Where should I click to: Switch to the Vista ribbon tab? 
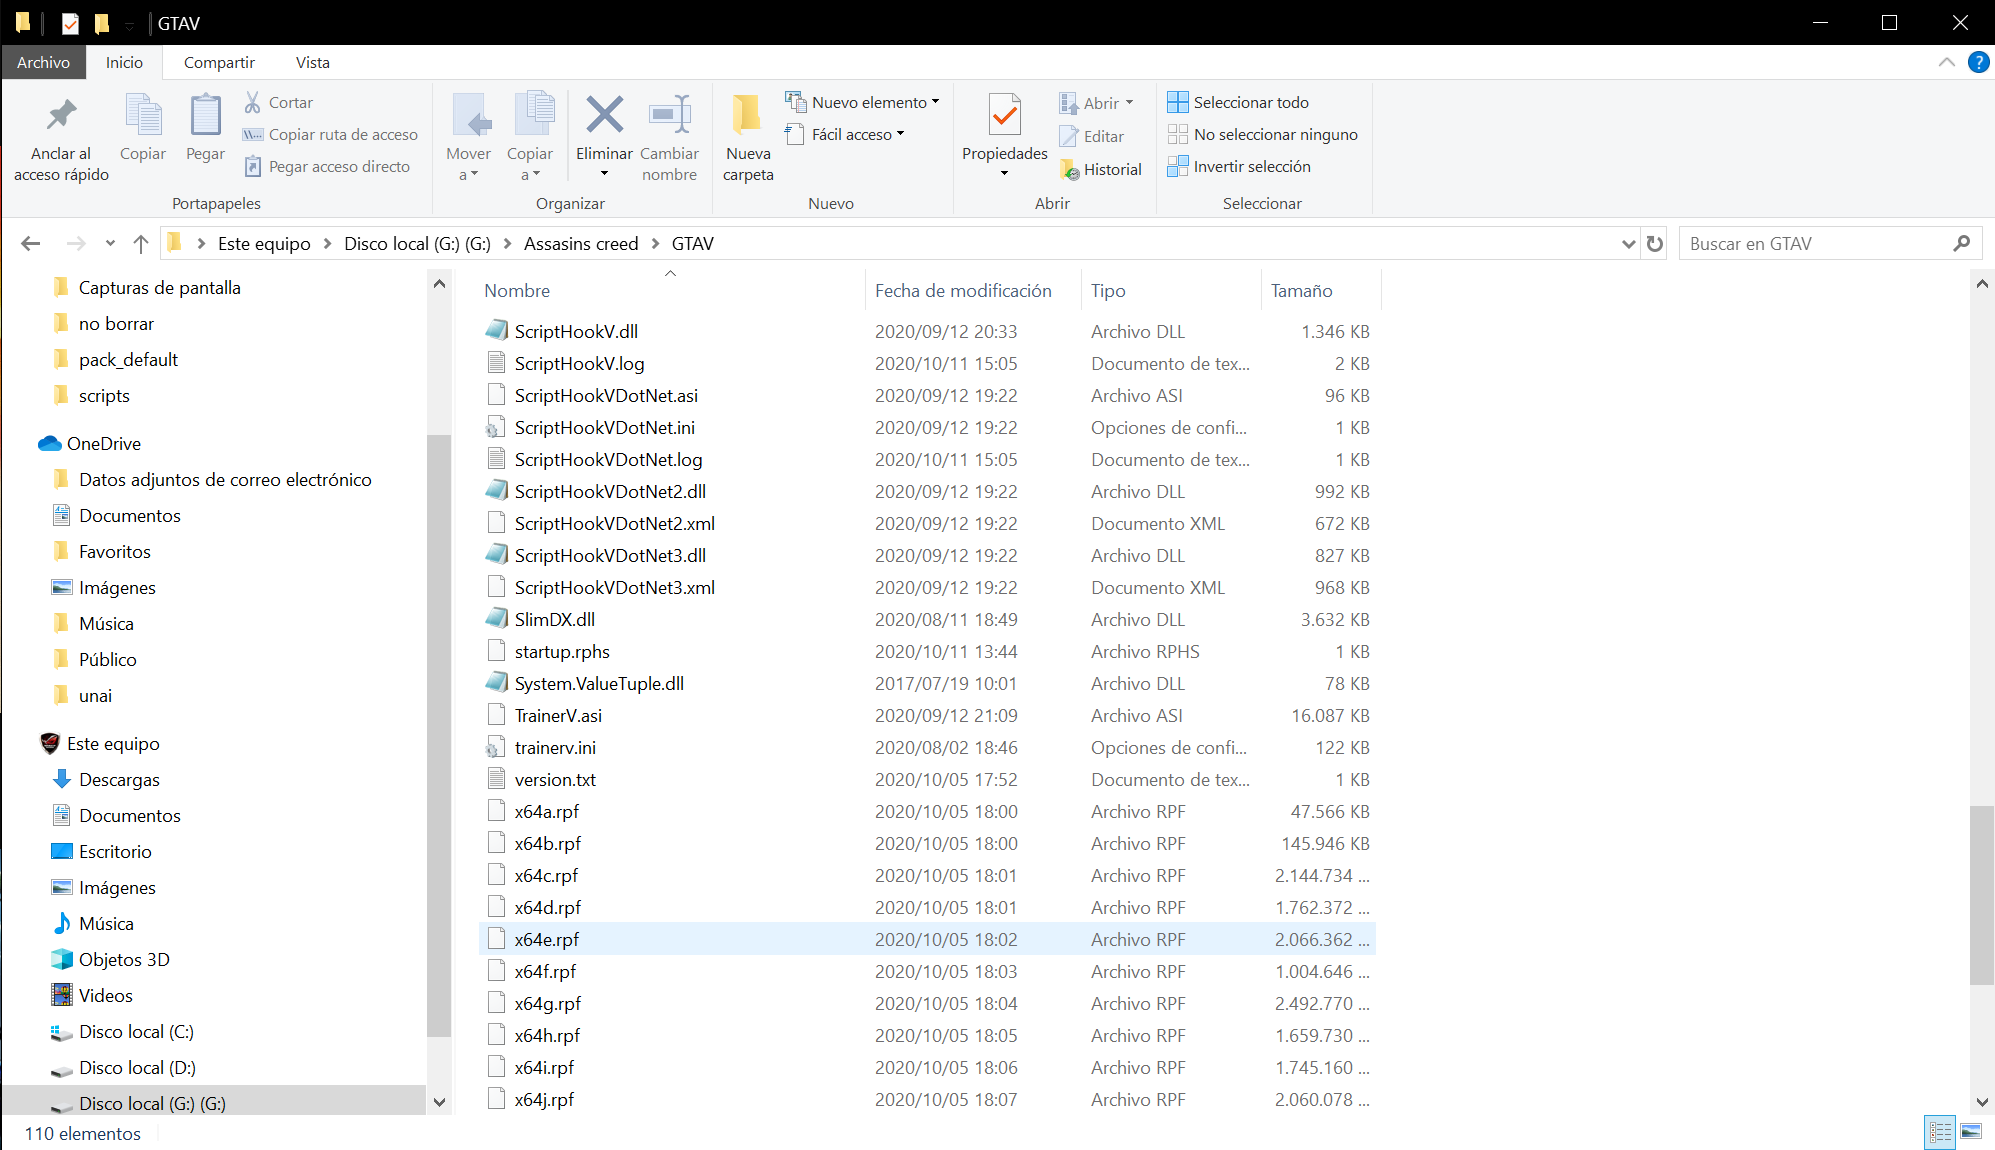pyautogui.click(x=312, y=62)
